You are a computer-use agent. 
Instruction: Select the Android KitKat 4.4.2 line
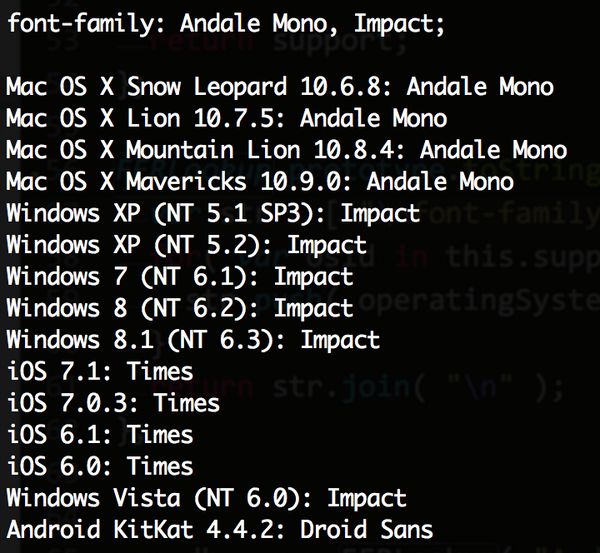coord(219,529)
